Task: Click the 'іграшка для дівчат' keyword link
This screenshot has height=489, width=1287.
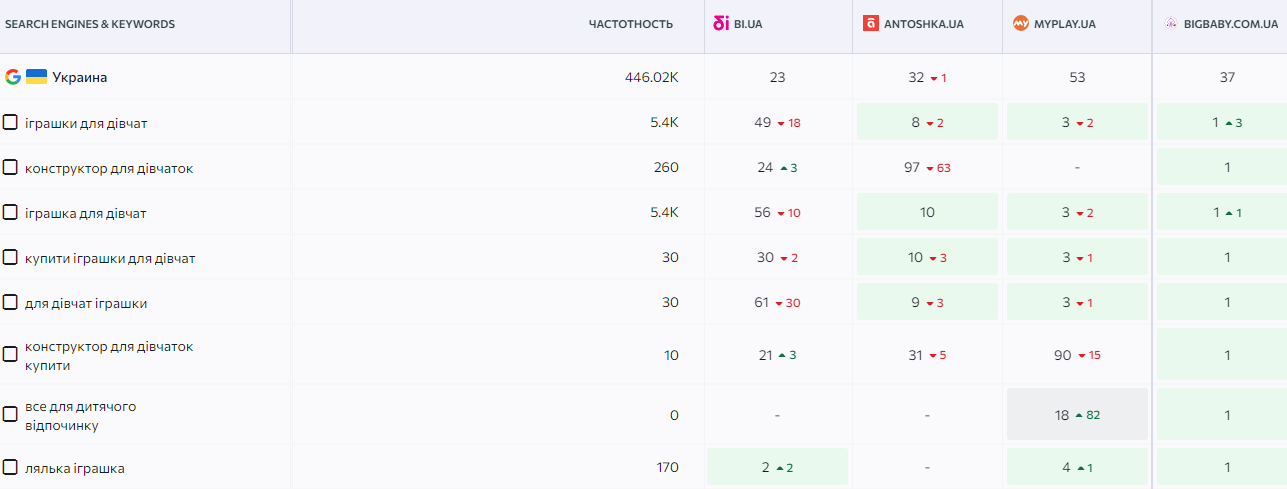Action: [x=86, y=213]
